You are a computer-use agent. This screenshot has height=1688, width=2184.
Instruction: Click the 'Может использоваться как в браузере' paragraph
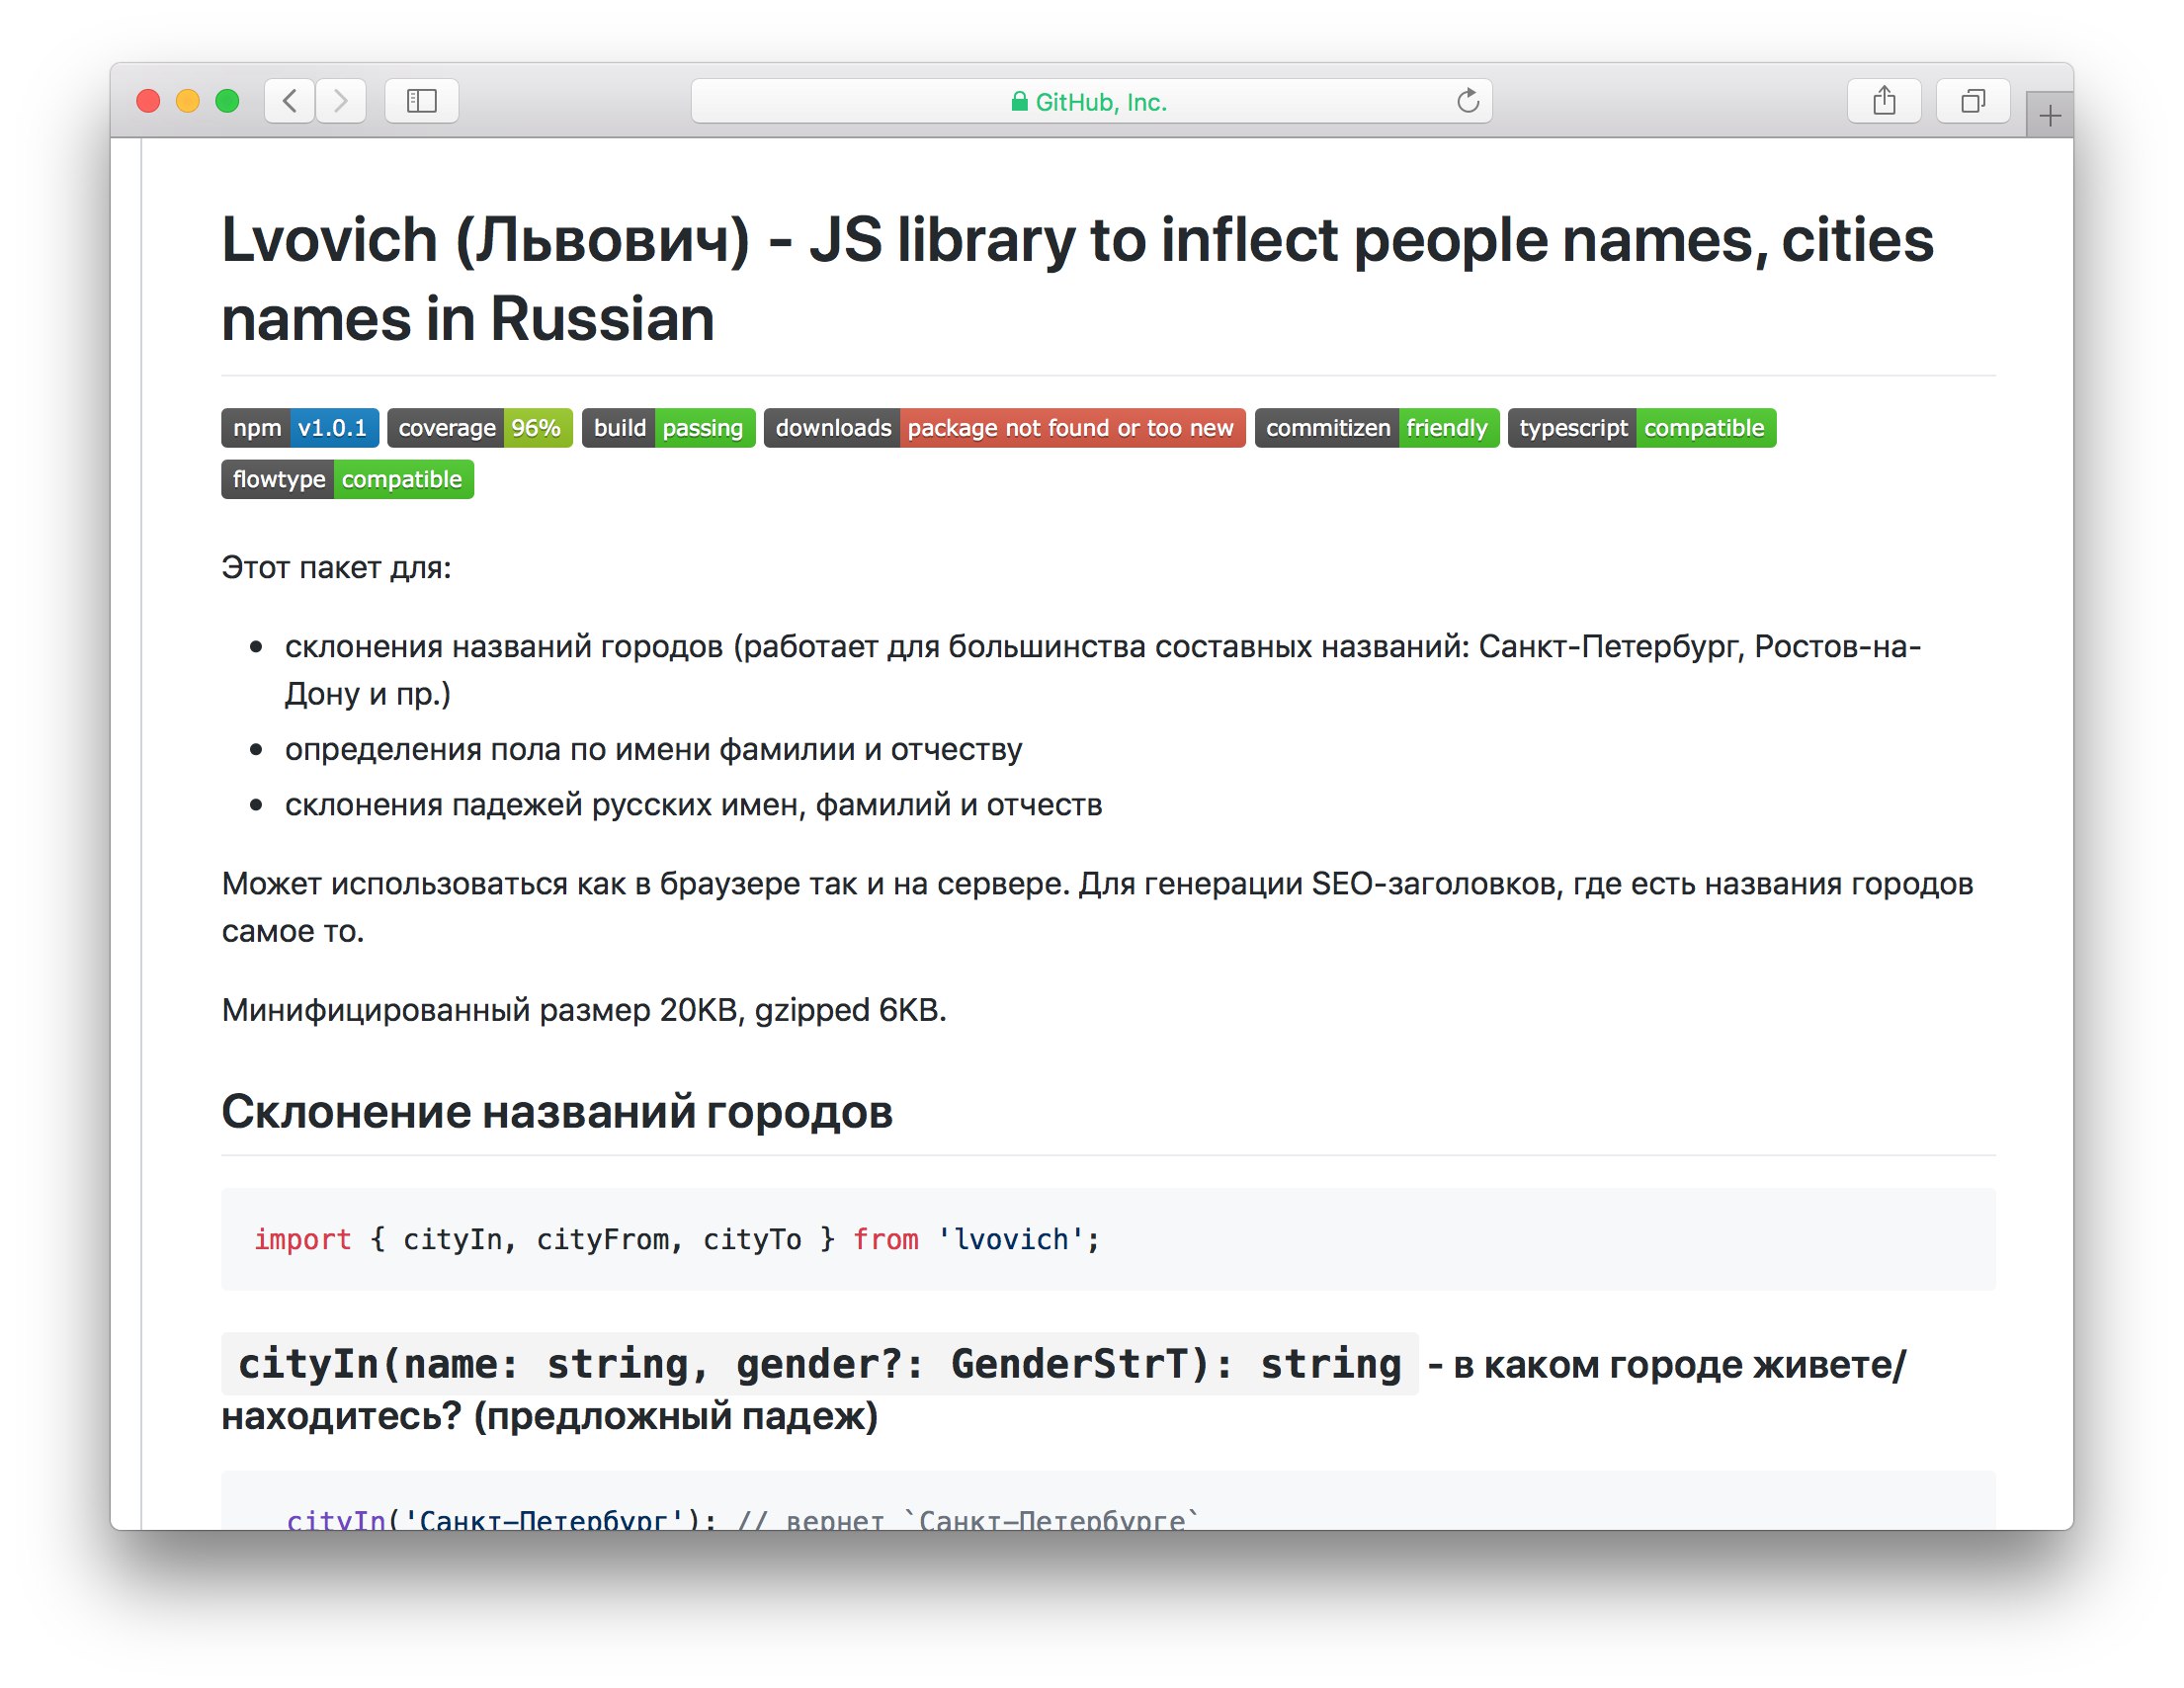(1097, 907)
